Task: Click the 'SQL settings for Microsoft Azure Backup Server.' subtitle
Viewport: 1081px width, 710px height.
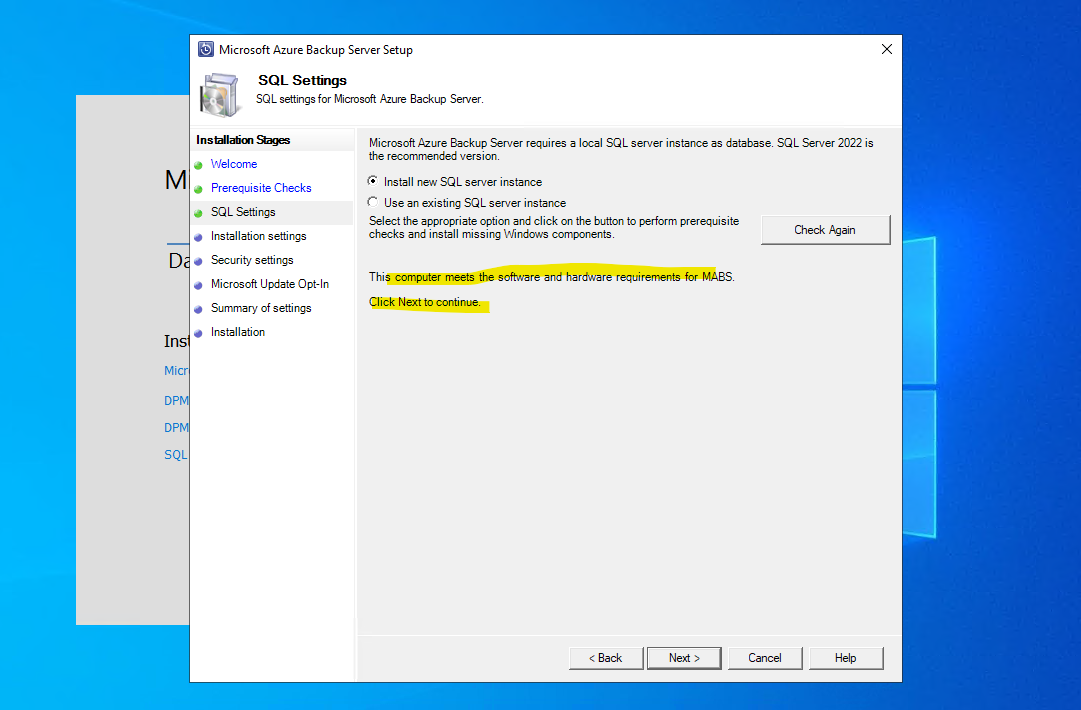Action: [x=370, y=99]
